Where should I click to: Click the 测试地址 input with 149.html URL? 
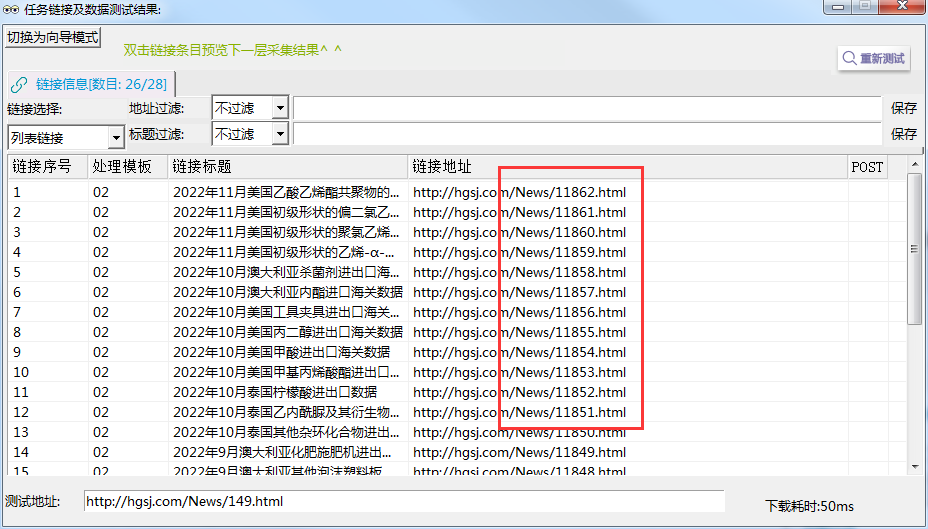(404, 501)
